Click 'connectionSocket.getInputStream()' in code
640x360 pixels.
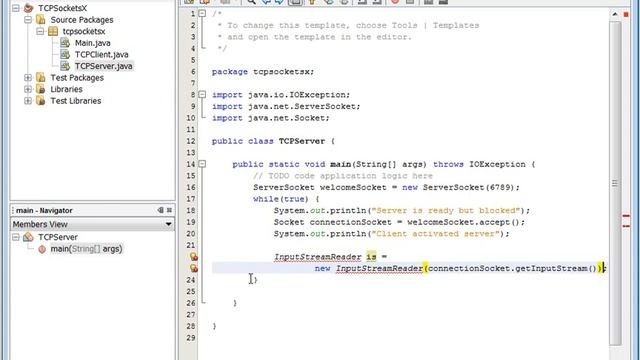(512, 268)
